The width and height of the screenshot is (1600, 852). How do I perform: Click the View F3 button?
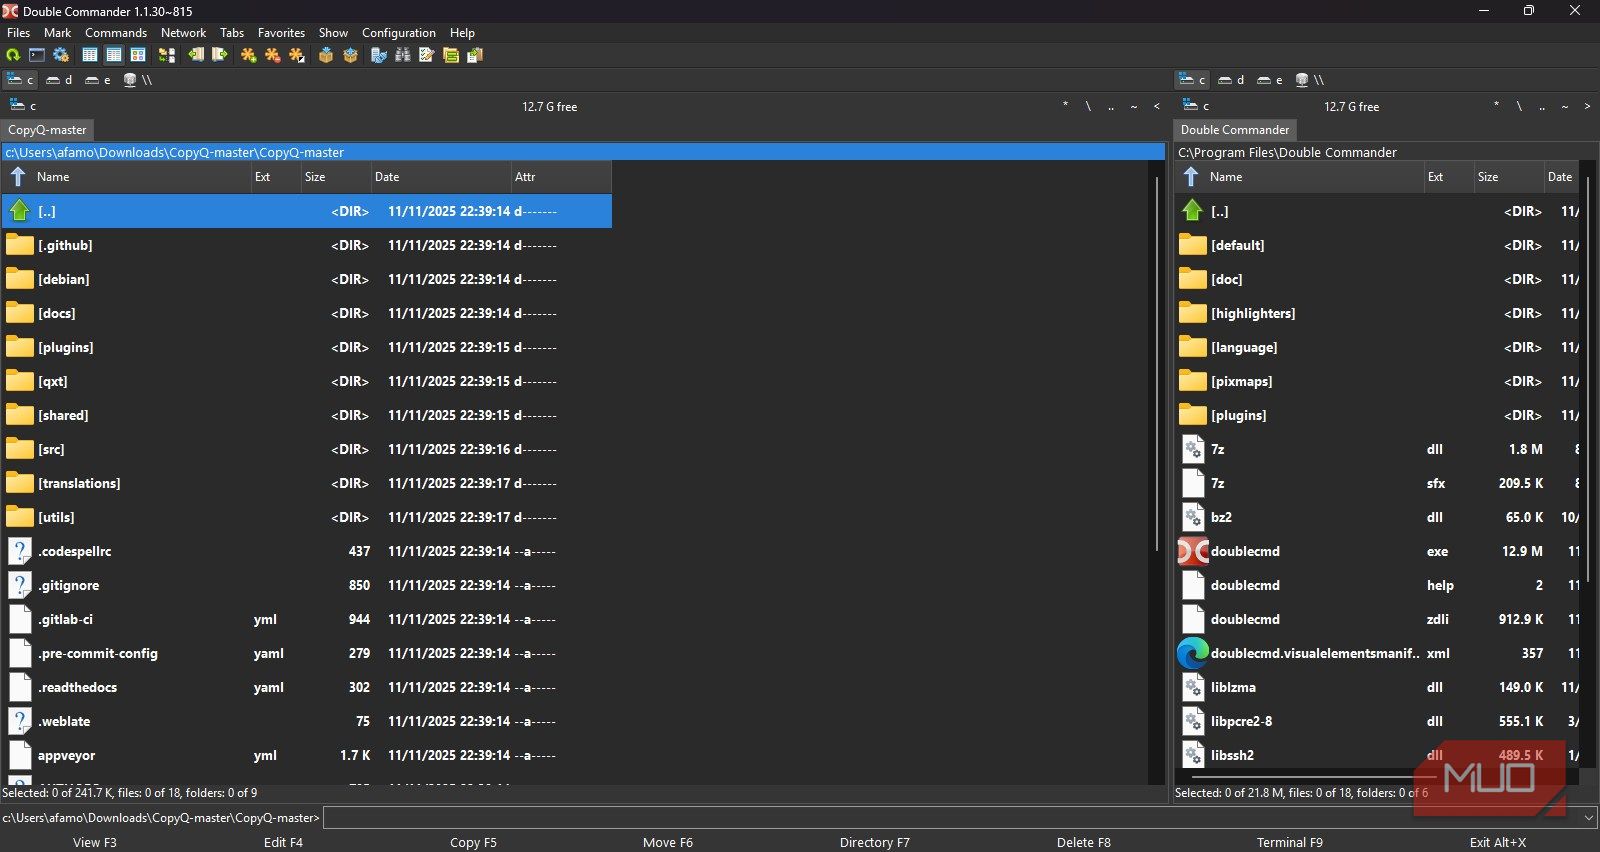point(95,842)
